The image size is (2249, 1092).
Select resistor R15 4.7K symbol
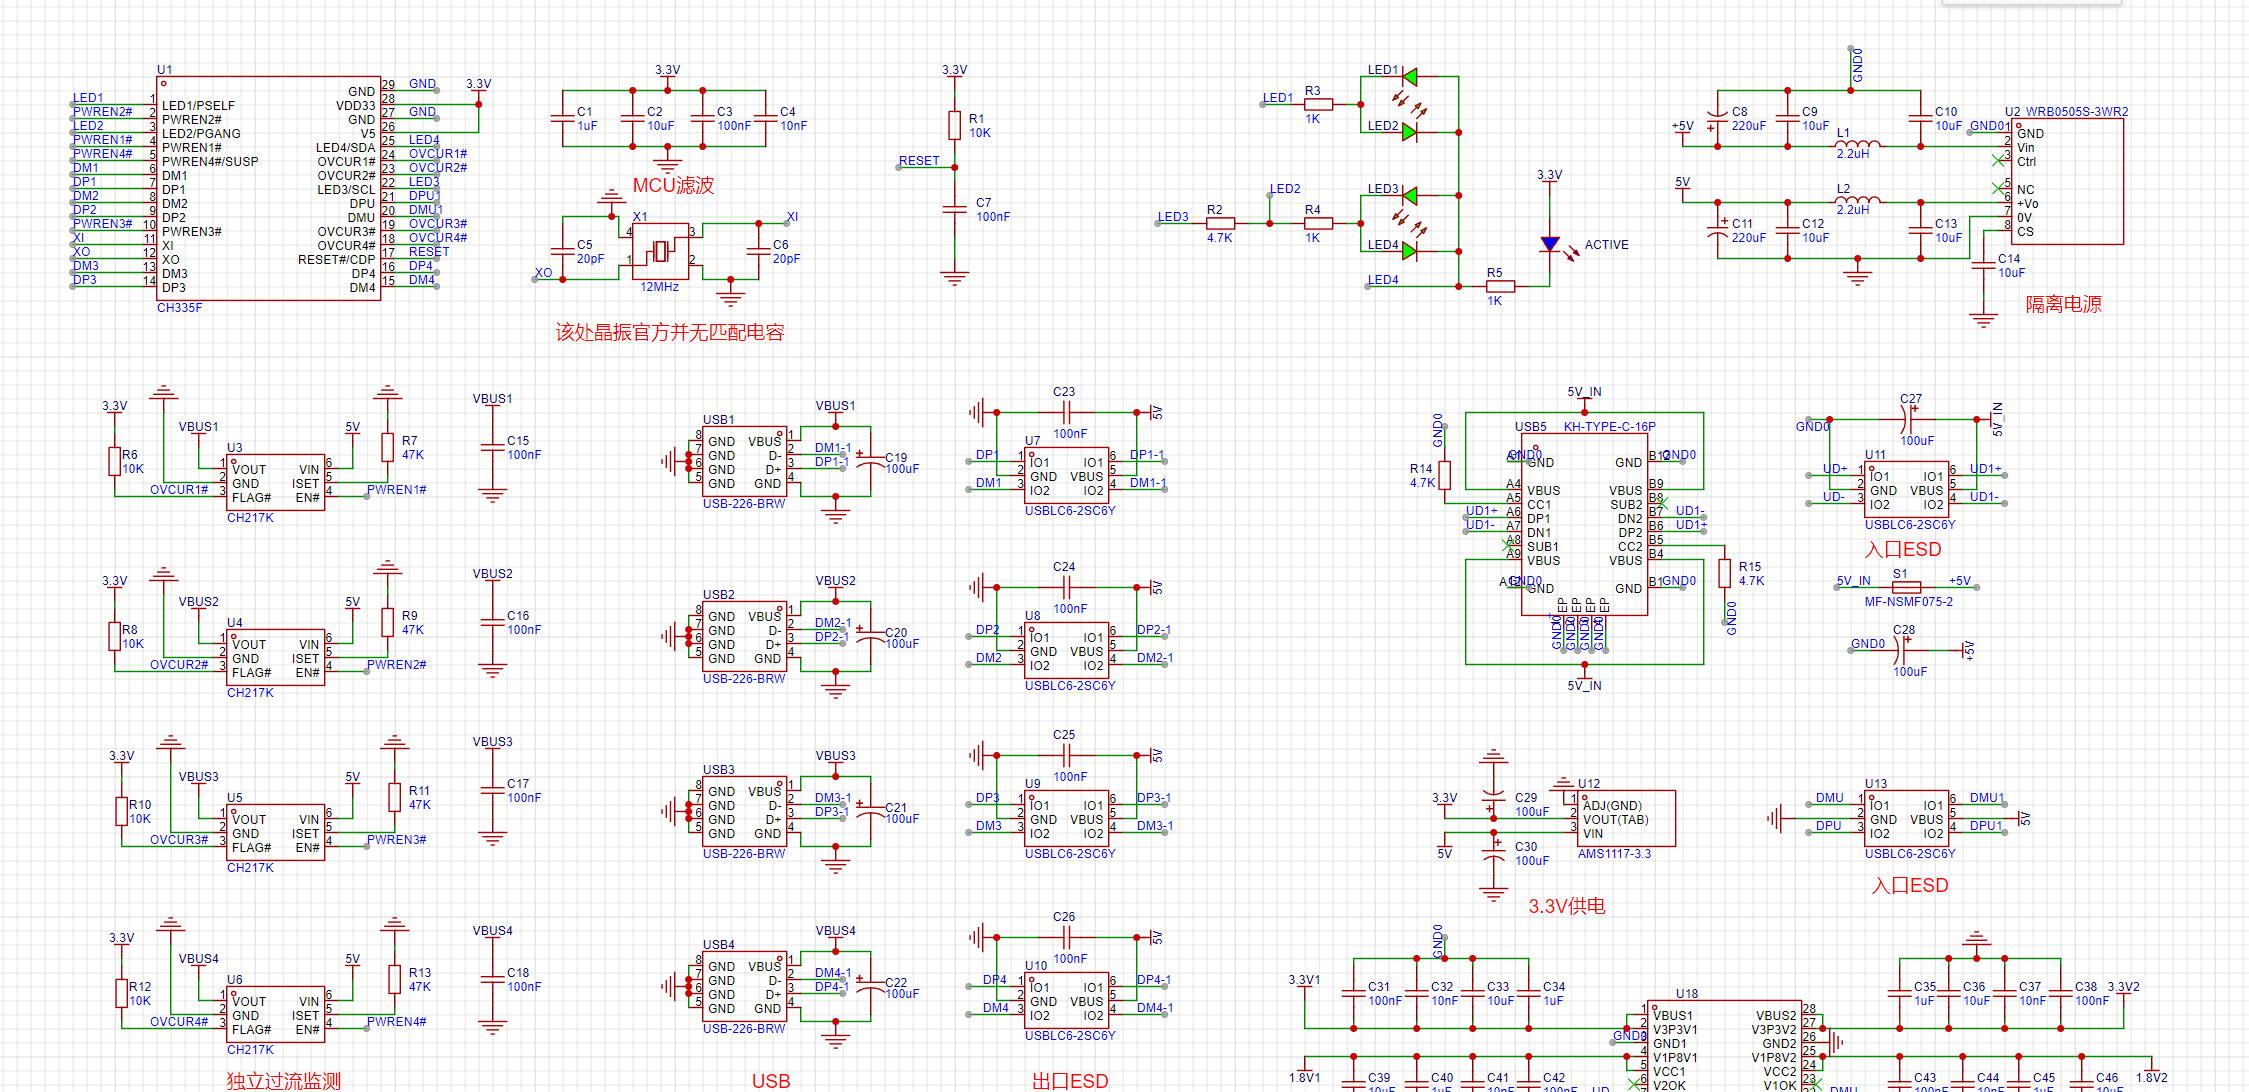click(x=1724, y=573)
